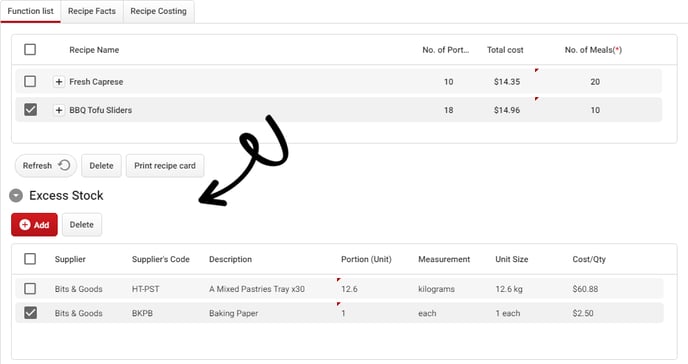Switch to the Function list tab
The height and width of the screenshot is (364, 688).
pyautogui.click(x=30, y=11)
